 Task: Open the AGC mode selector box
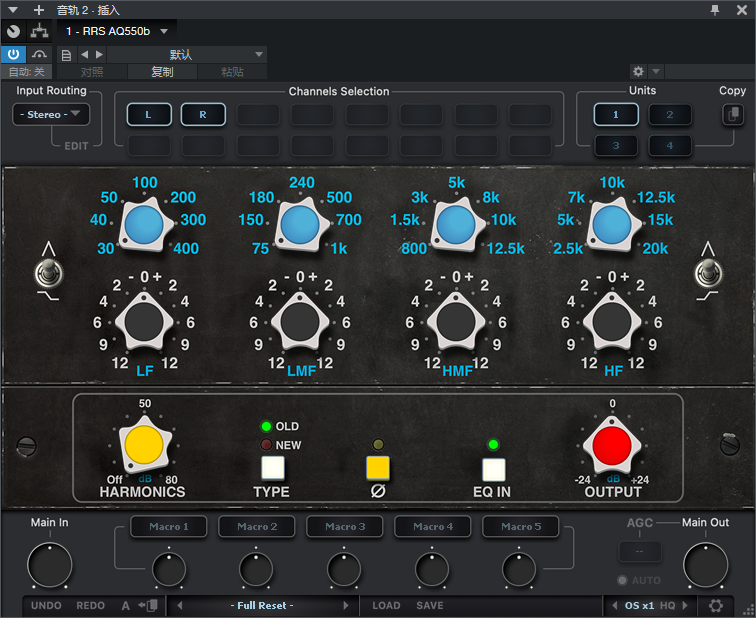click(x=639, y=551)
